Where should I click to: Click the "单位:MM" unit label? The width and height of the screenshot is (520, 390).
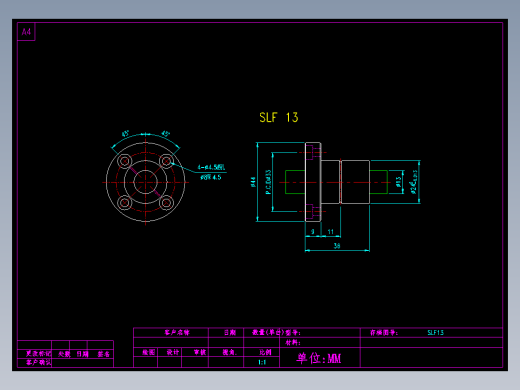tap(319, 358)
